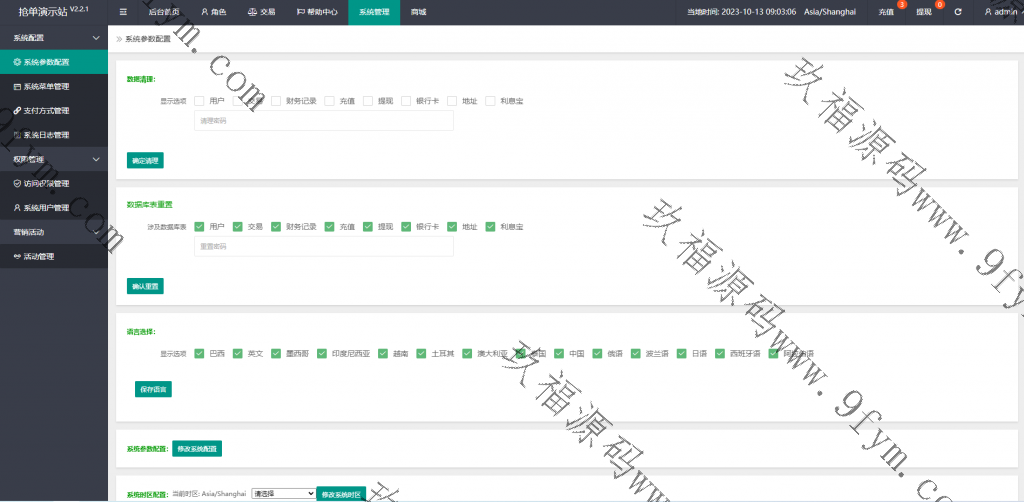This screenshot has height=502, width=1024.
Task: Click the 活动管理 sidebar icon
Action: click(x=17, y=257)
